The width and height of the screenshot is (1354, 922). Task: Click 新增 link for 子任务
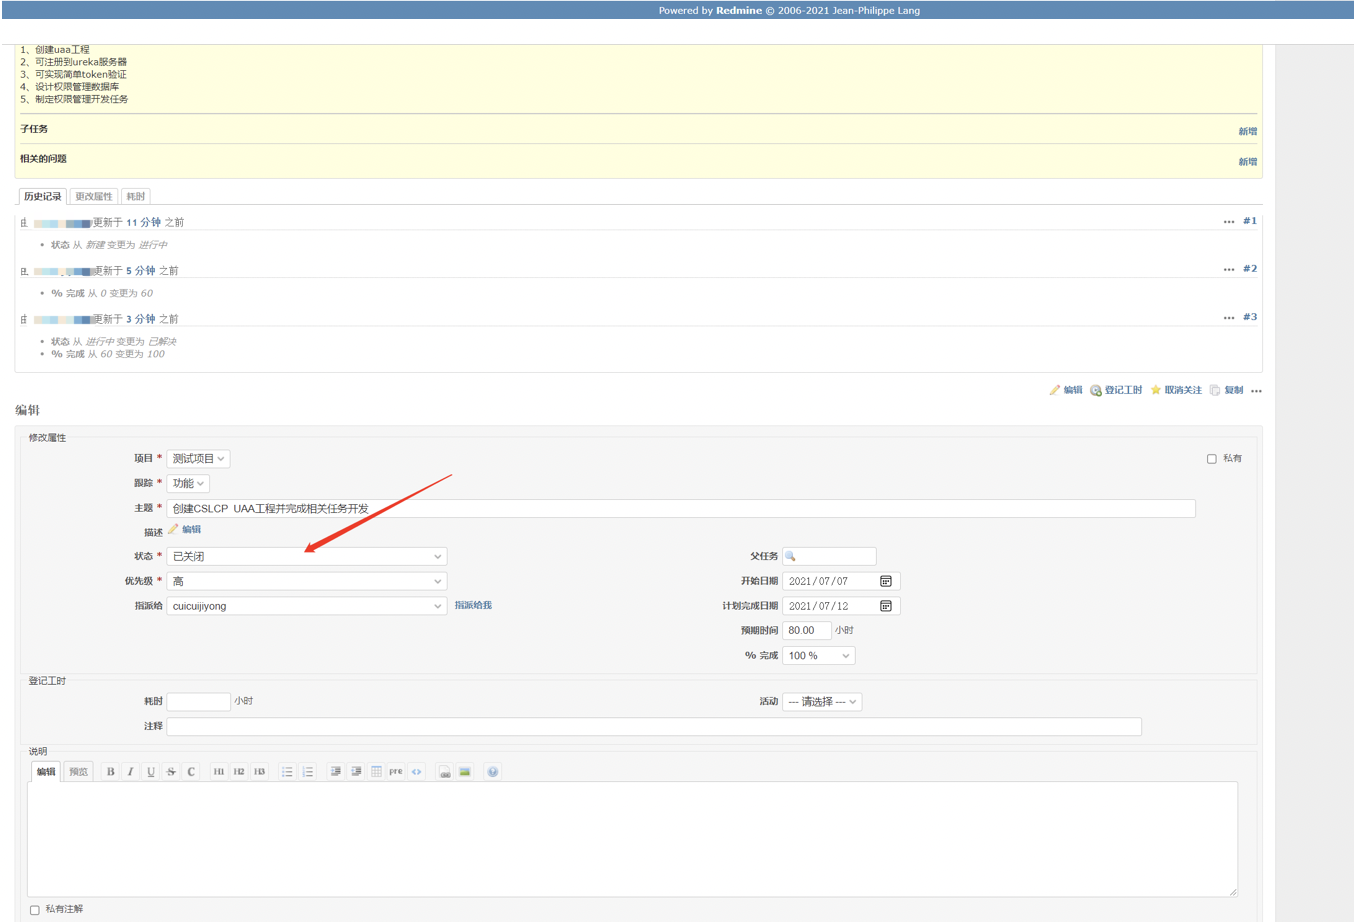(x=1248, y=131)
